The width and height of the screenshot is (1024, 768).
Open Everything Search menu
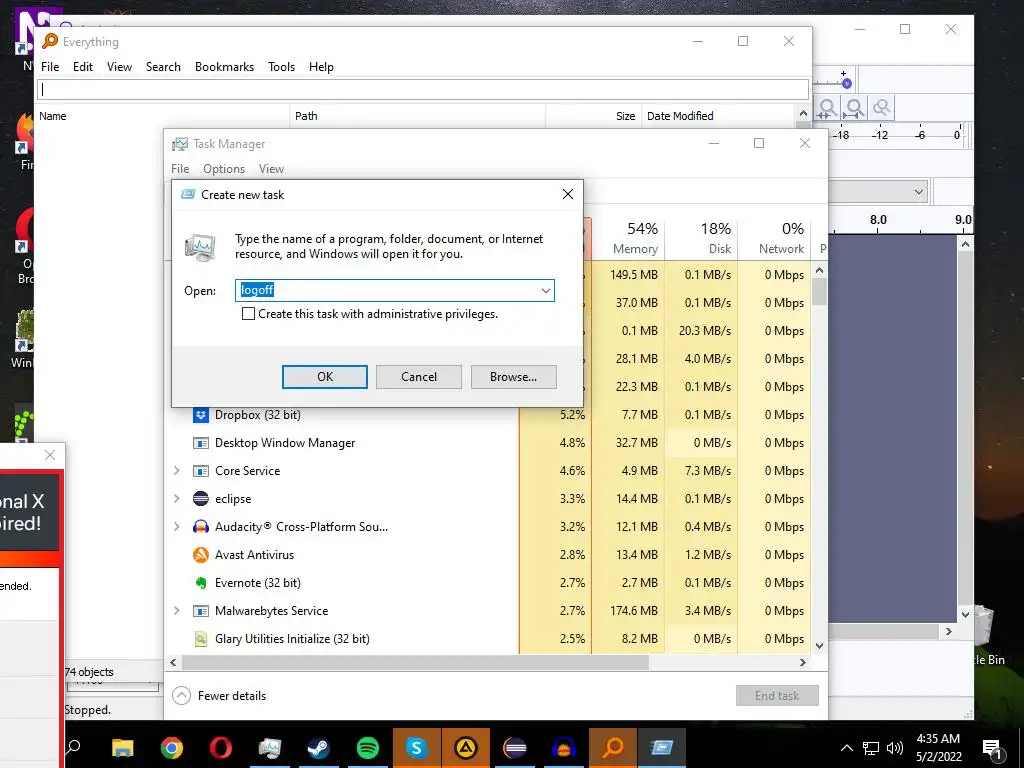(x=163, y=67)
